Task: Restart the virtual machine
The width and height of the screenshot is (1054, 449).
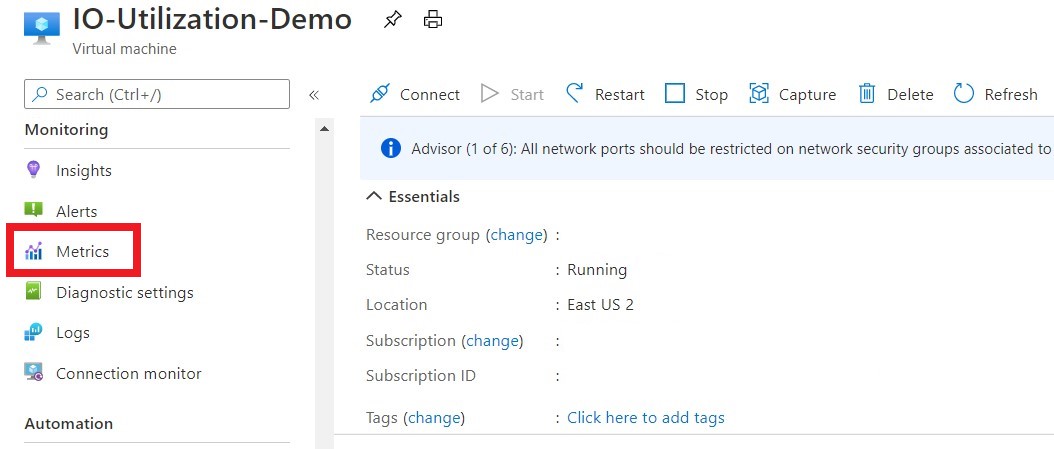Action: (605, 94)
